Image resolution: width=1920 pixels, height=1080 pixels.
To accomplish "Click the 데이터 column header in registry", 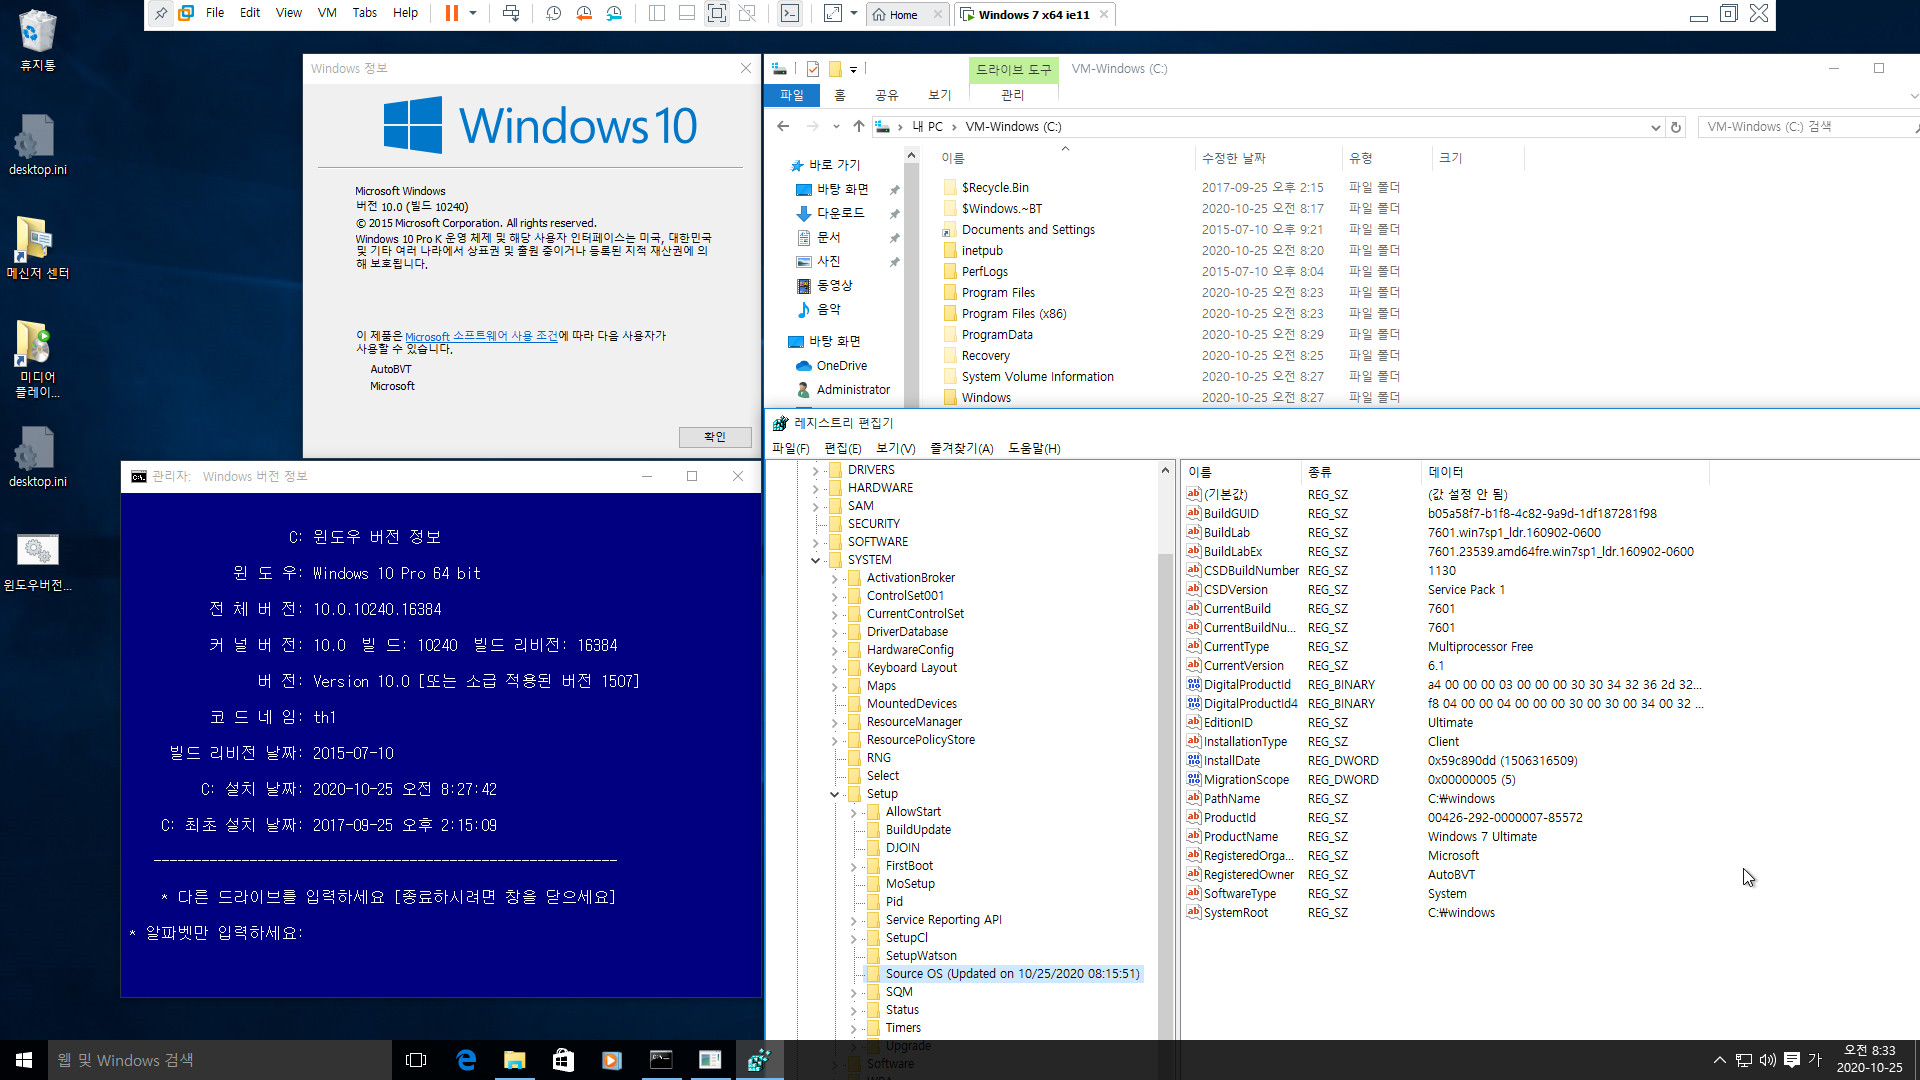I will point(1565,472).
